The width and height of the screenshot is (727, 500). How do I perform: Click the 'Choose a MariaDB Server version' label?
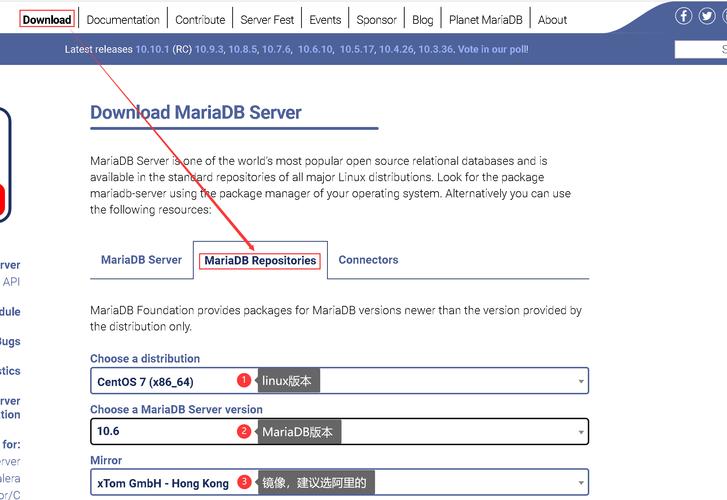[176, 410]
